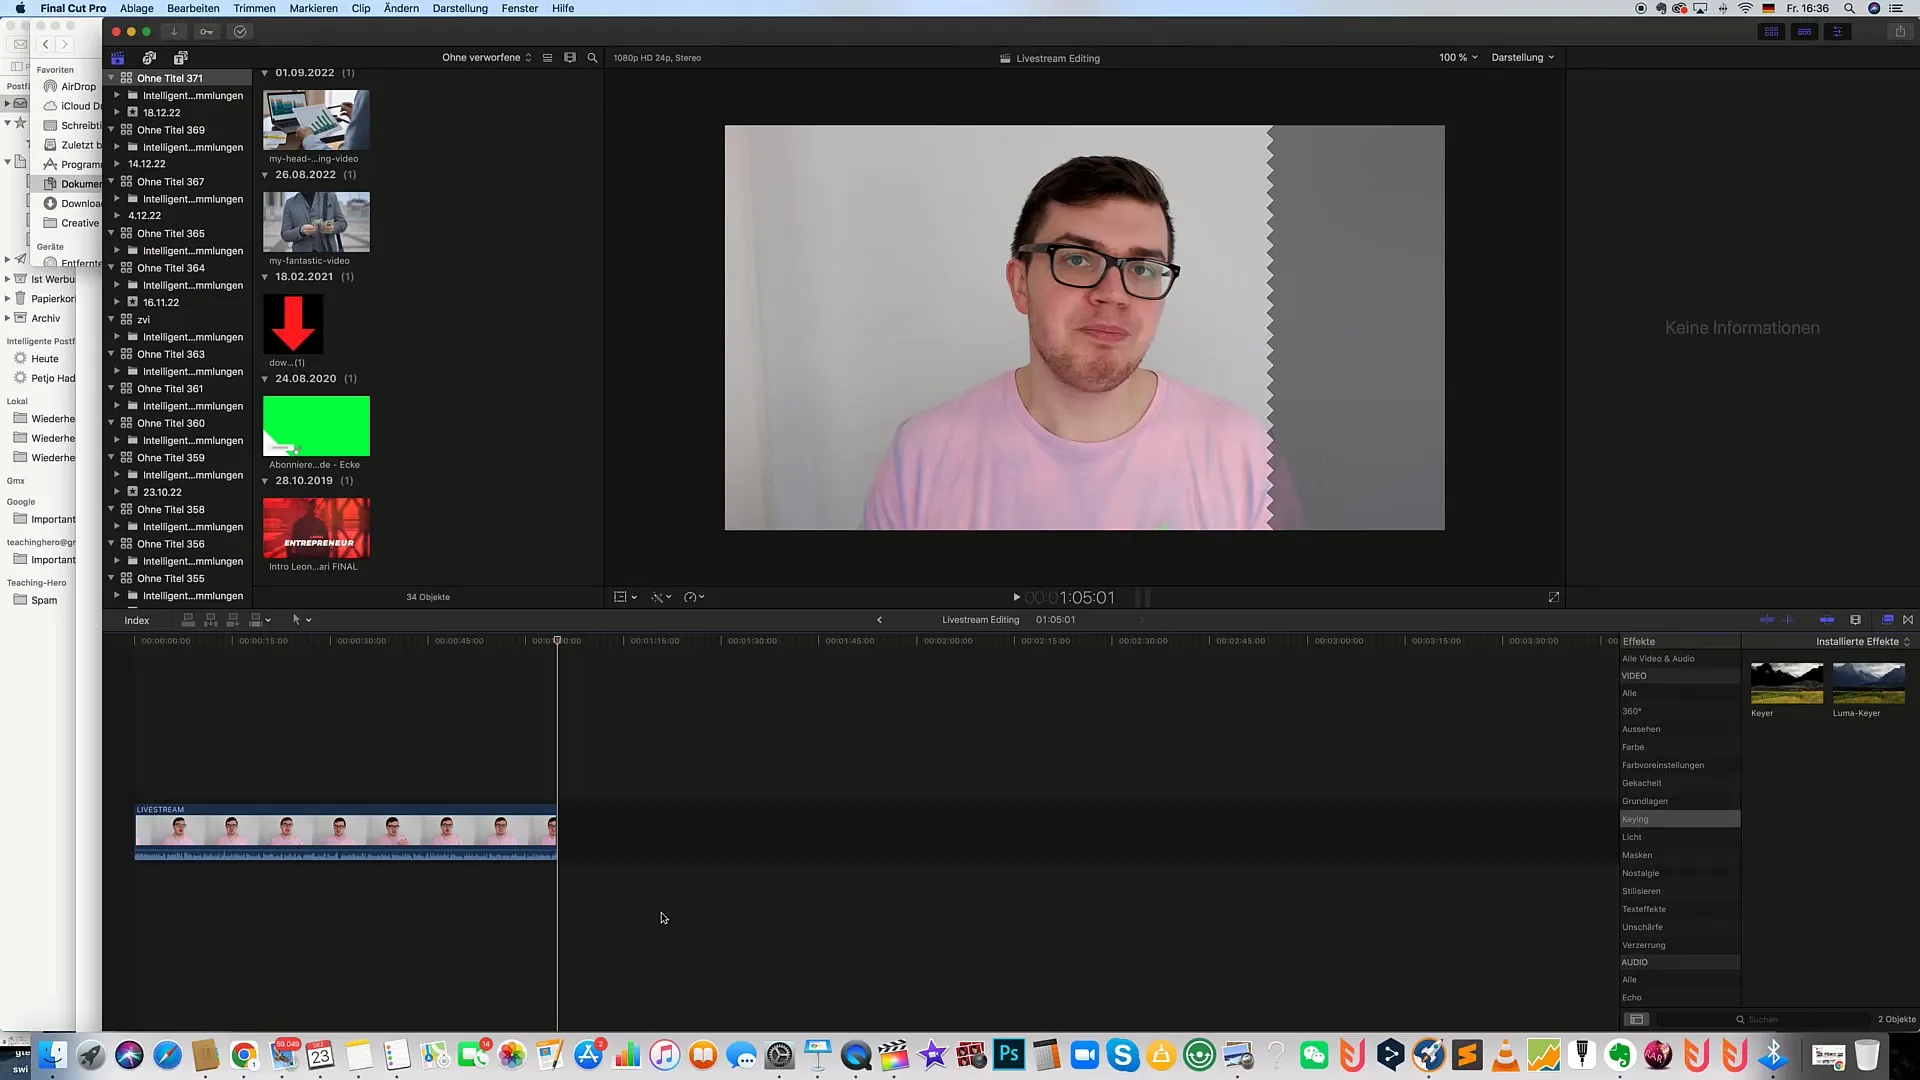Open the Darstellung dropdown menu

pyautogui.click(x=1523, y=57)
